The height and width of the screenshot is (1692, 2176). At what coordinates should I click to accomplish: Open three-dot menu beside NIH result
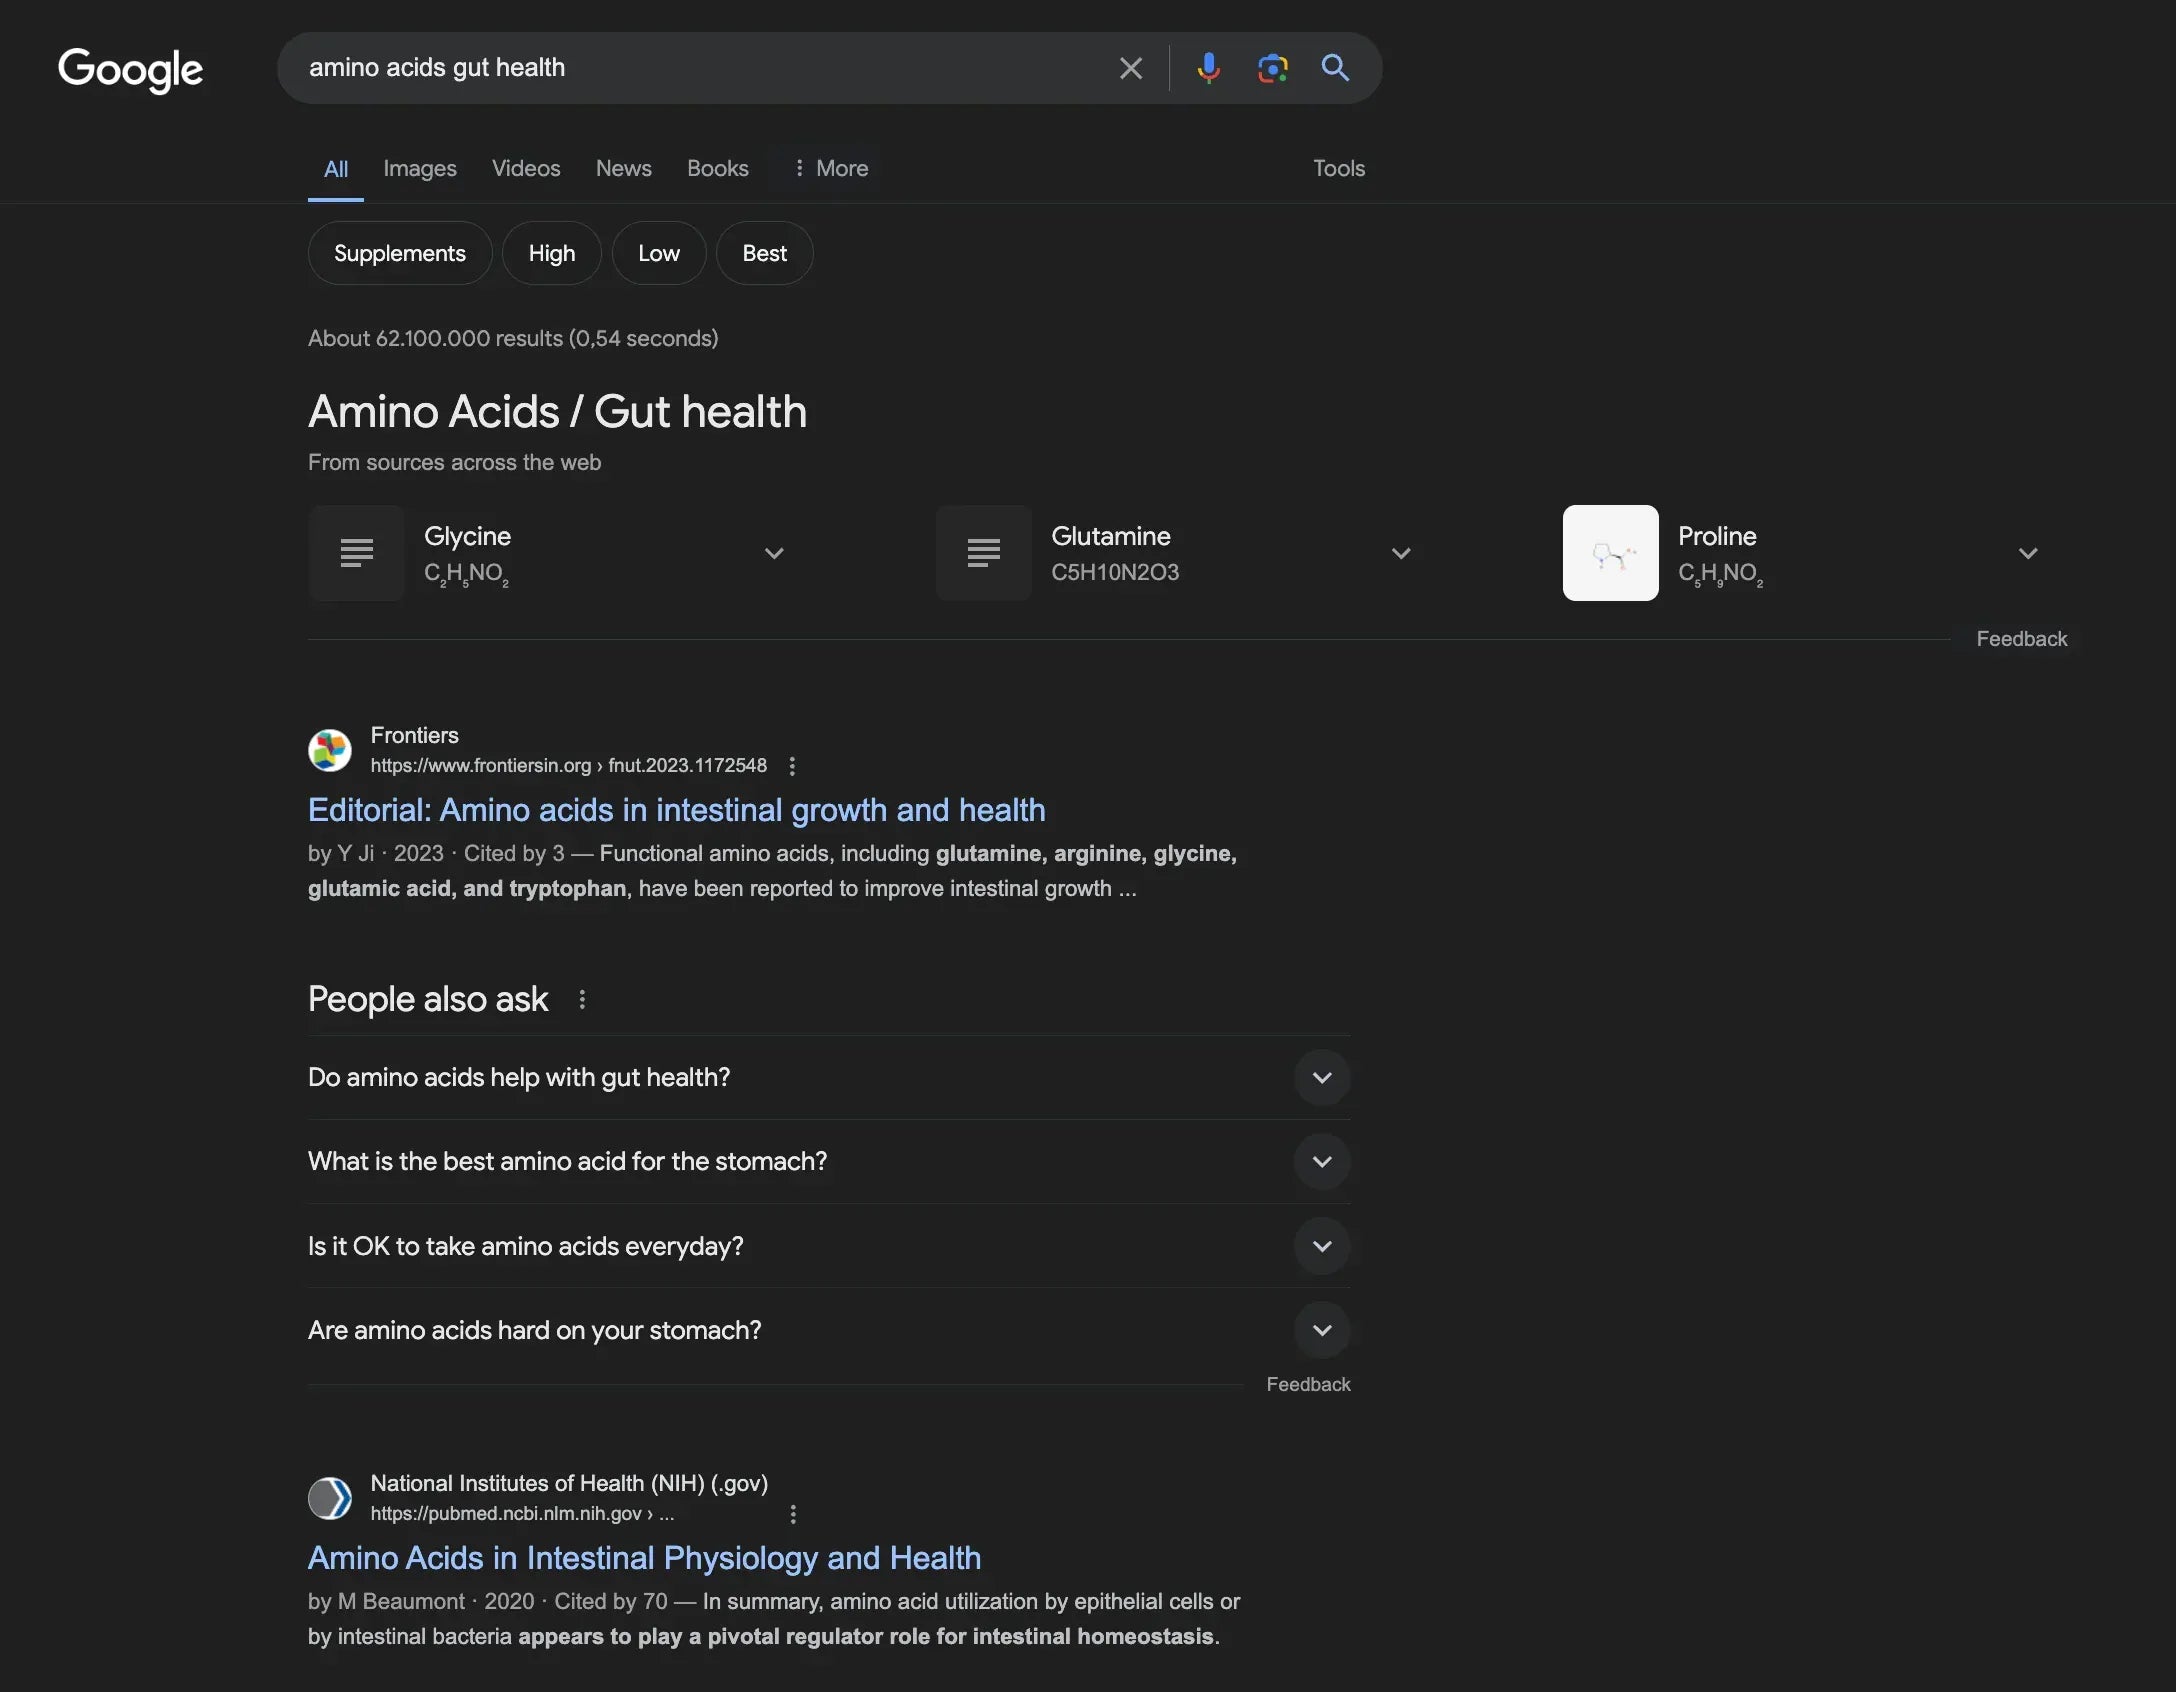pos(793,1514)
